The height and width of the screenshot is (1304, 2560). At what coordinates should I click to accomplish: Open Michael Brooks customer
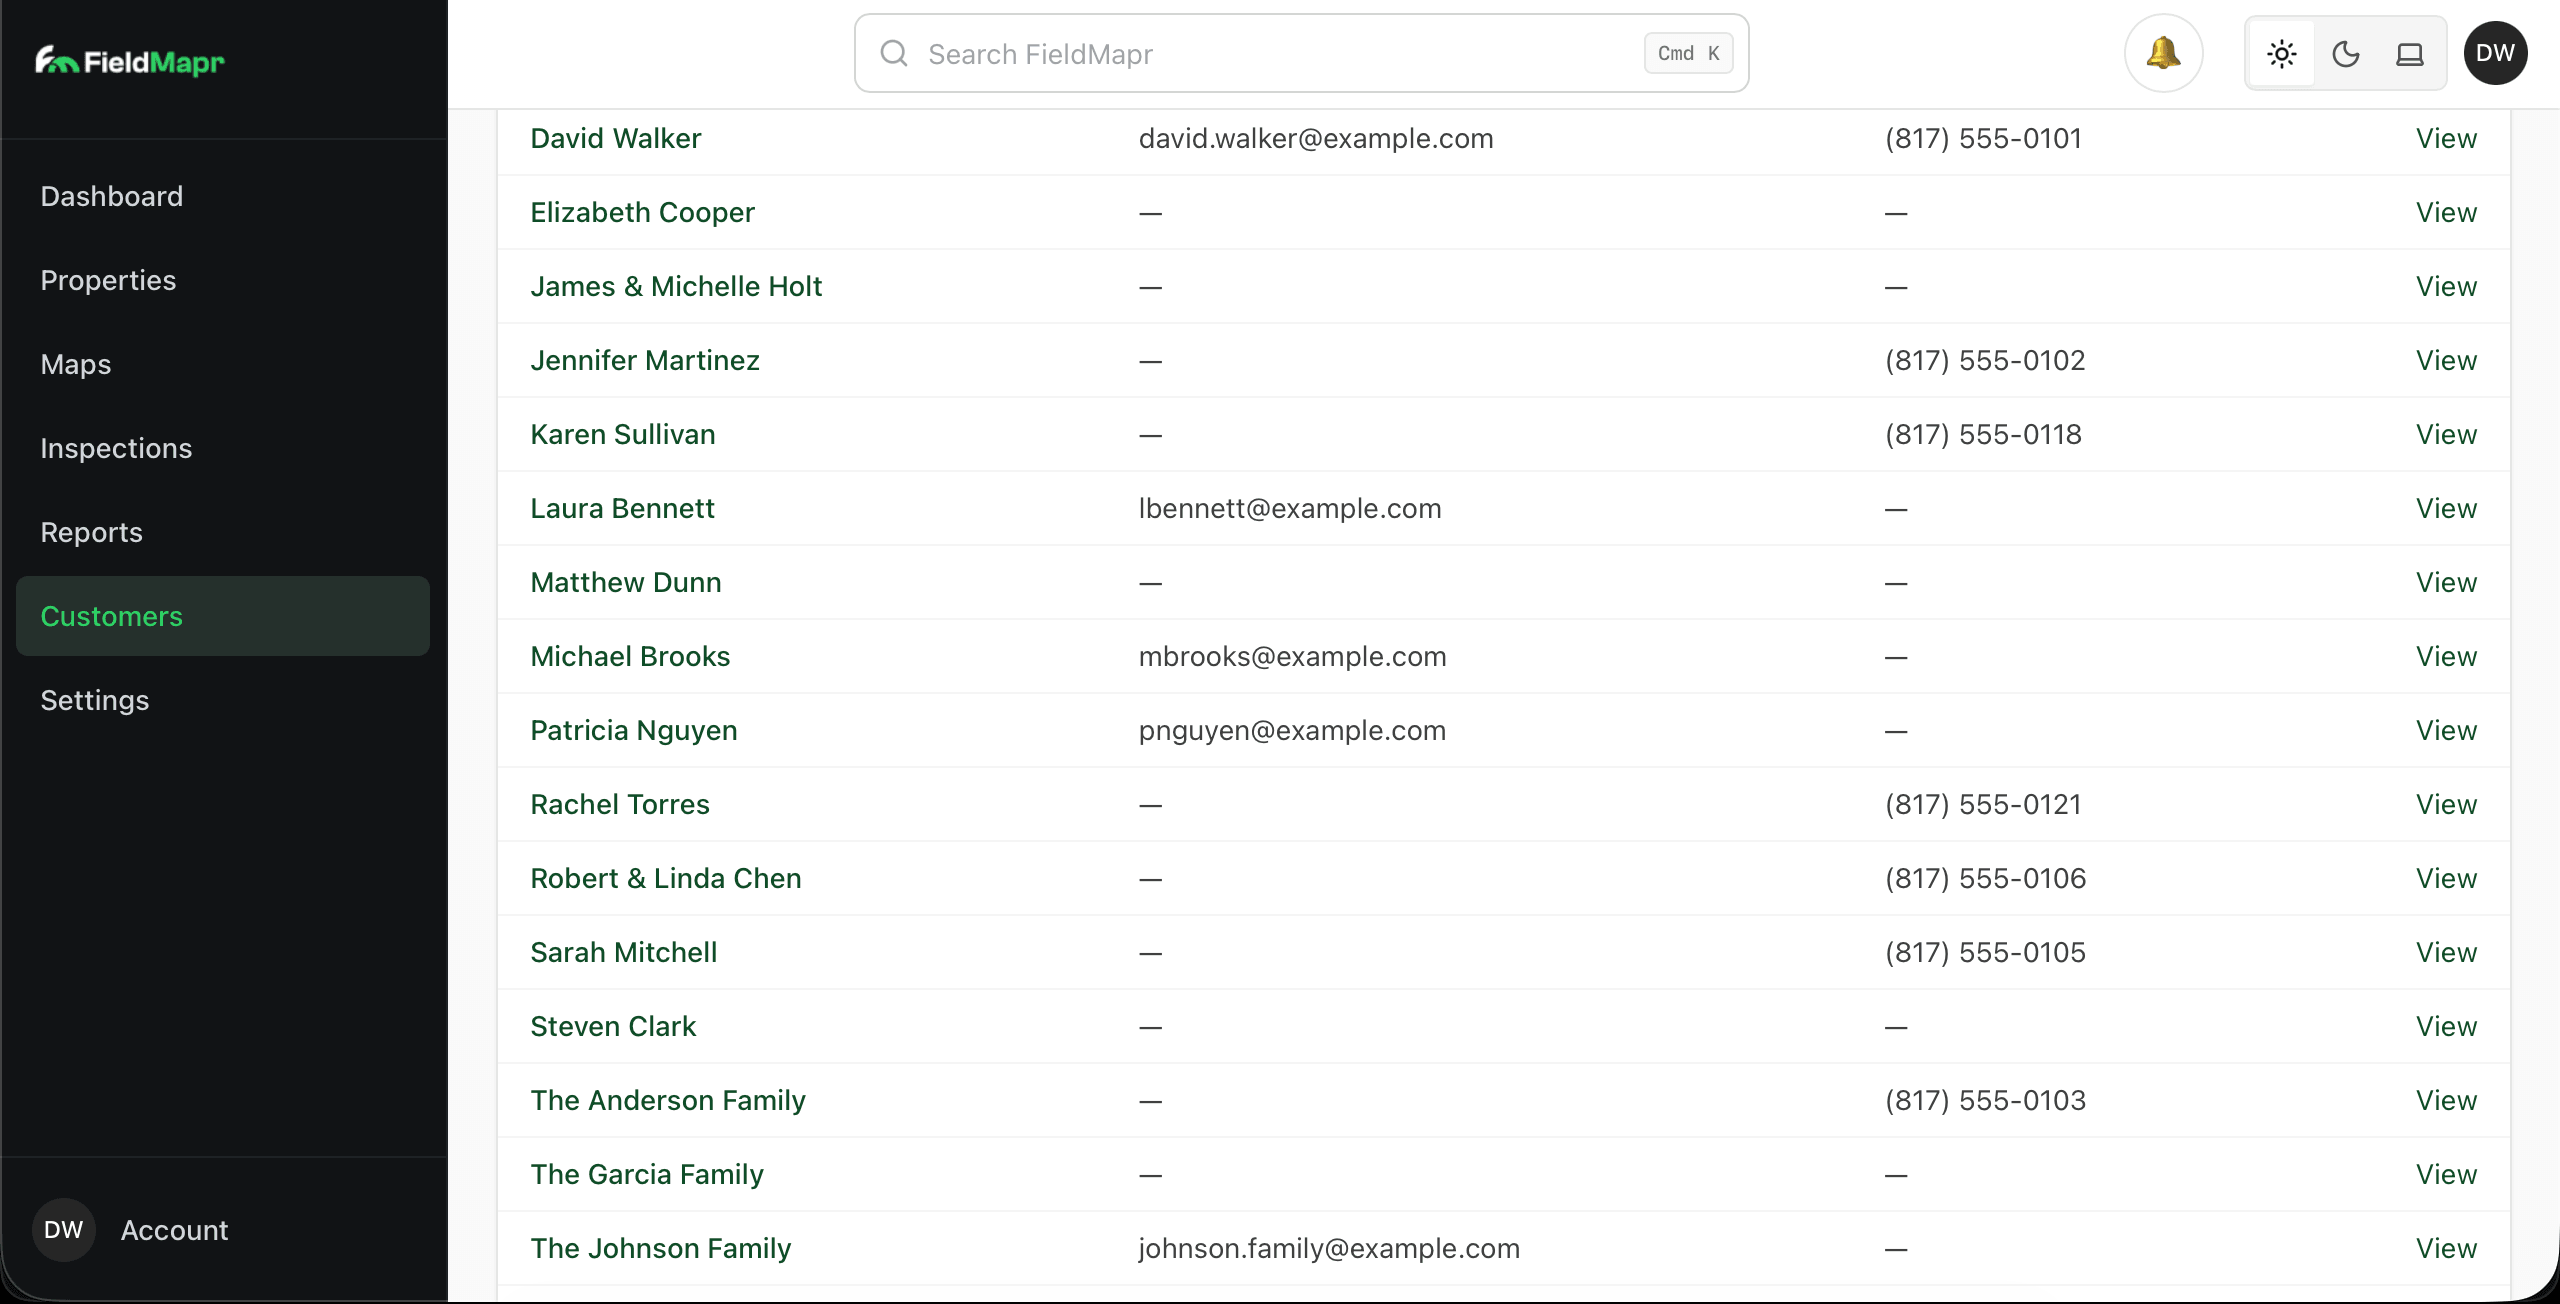pyautogui.click(x=631, y=656)
